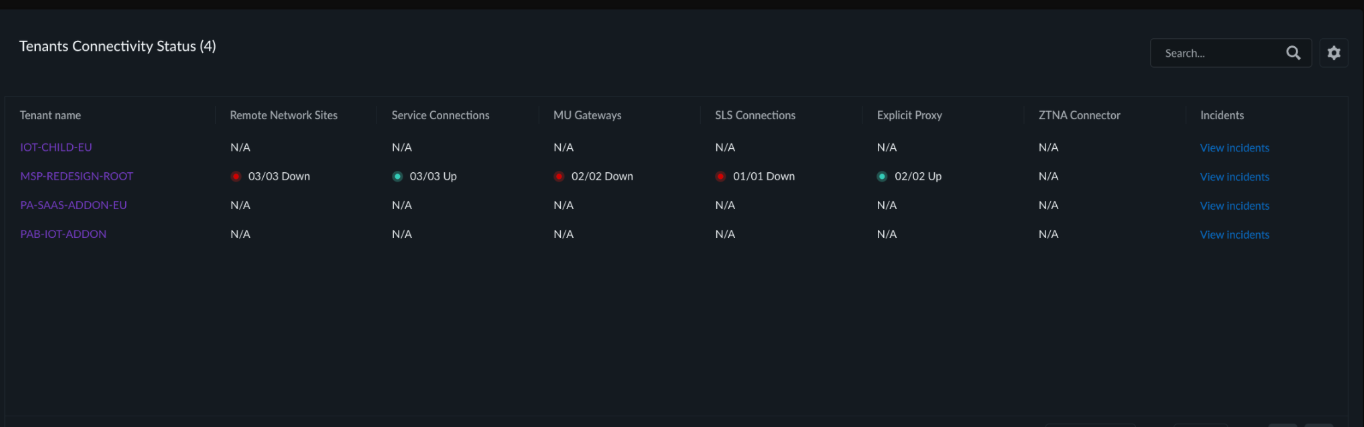Sort by Tenant name column header
This screenshot has width=1364, height=427.
click(51, 115)
